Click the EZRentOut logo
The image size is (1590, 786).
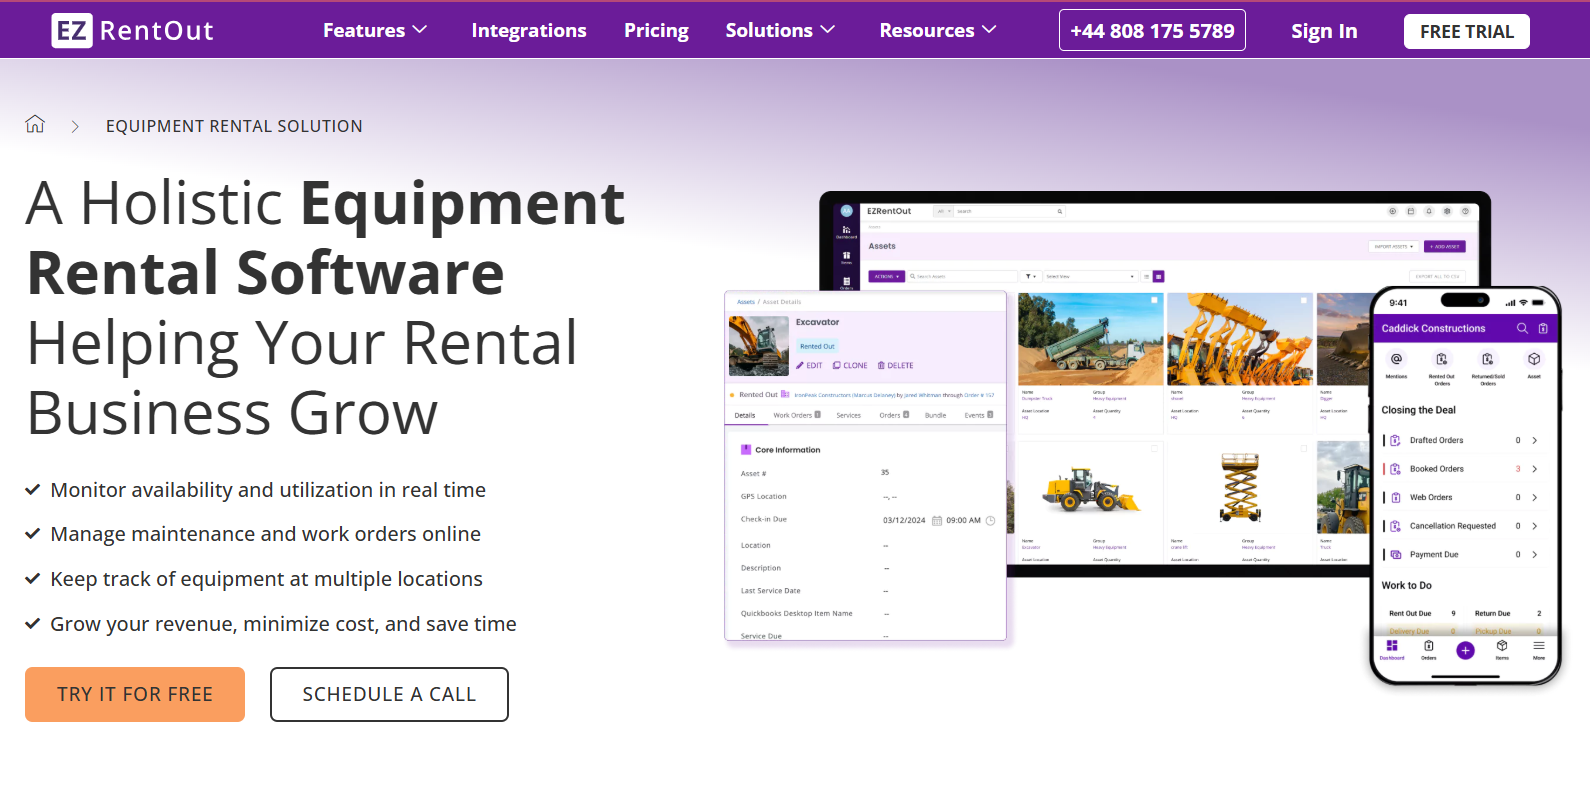132,30
